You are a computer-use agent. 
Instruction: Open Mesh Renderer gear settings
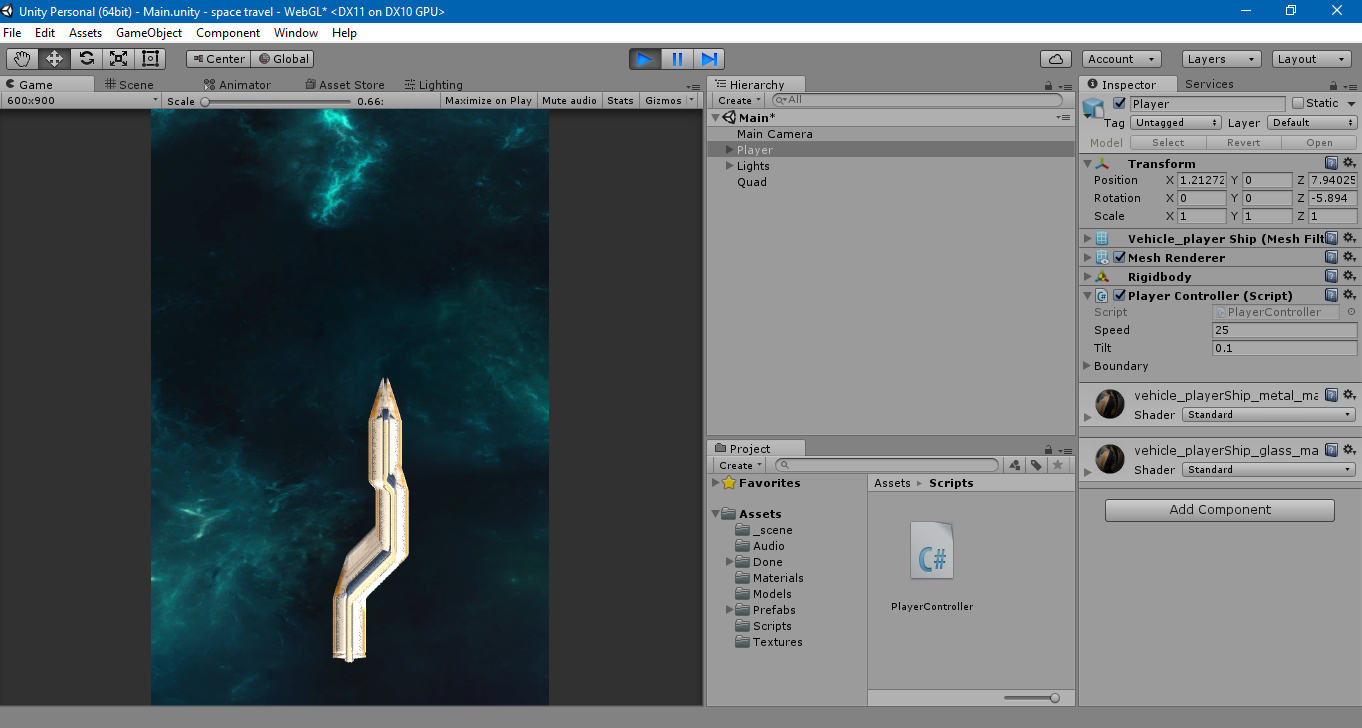1349,257
